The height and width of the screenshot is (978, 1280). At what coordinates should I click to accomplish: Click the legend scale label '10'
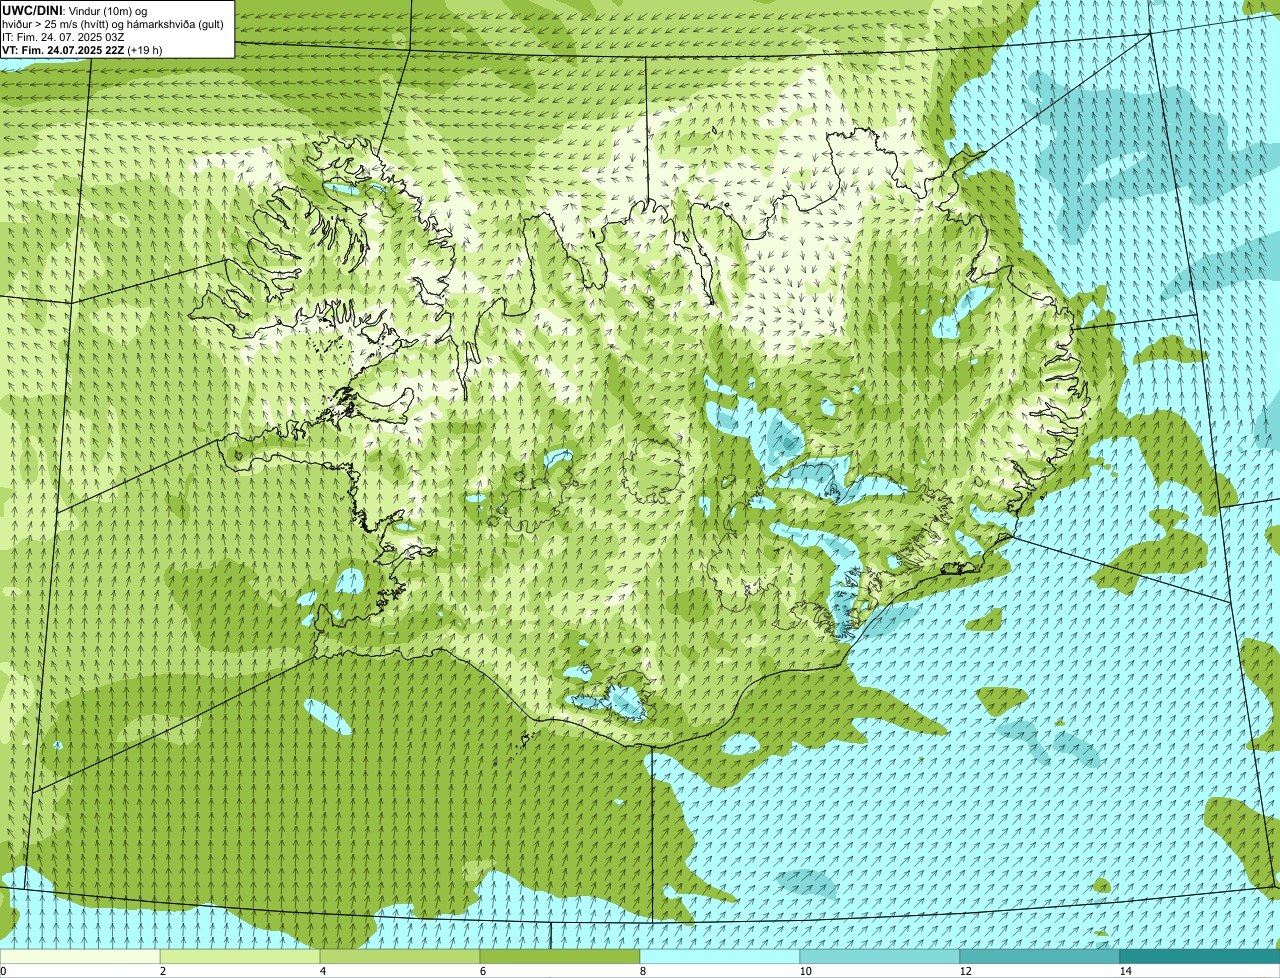pos(805,971)
